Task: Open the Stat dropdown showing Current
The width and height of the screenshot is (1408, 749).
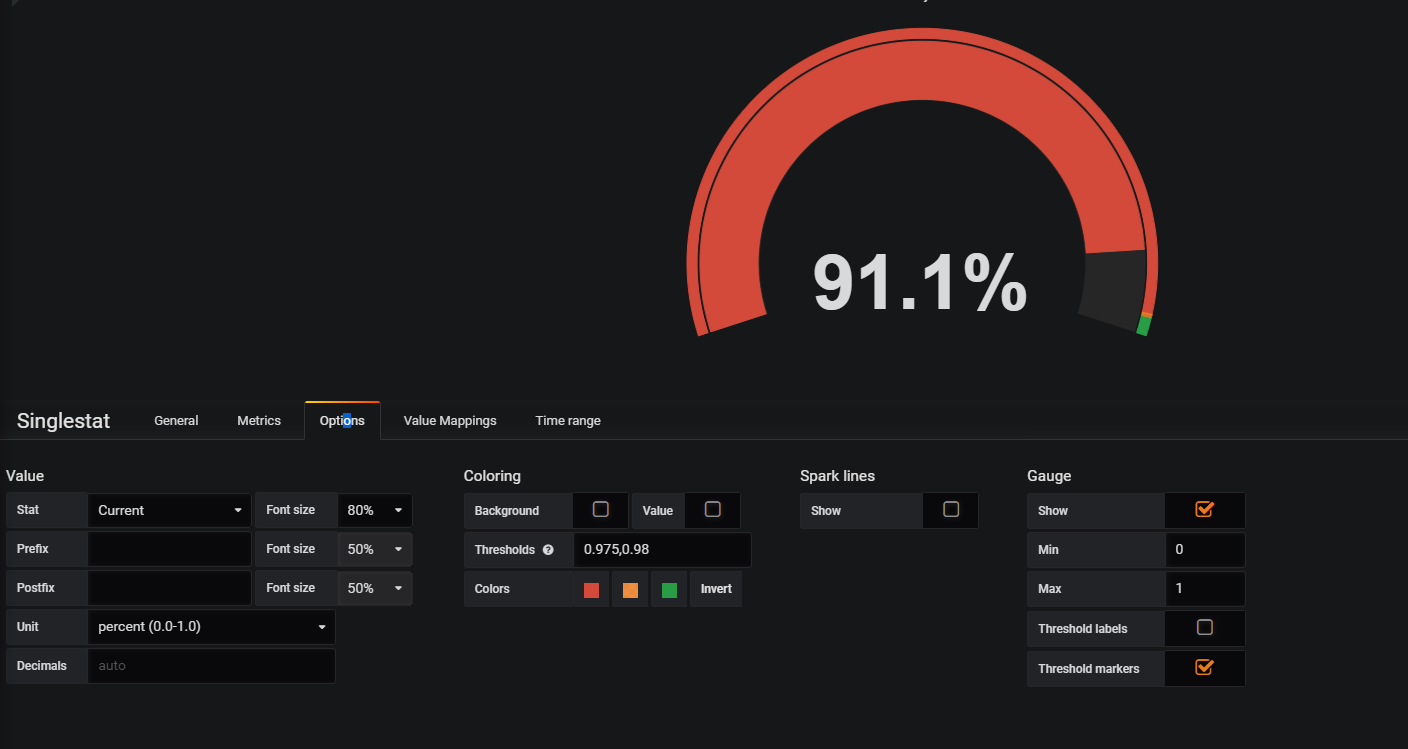Action: [170, 510]
